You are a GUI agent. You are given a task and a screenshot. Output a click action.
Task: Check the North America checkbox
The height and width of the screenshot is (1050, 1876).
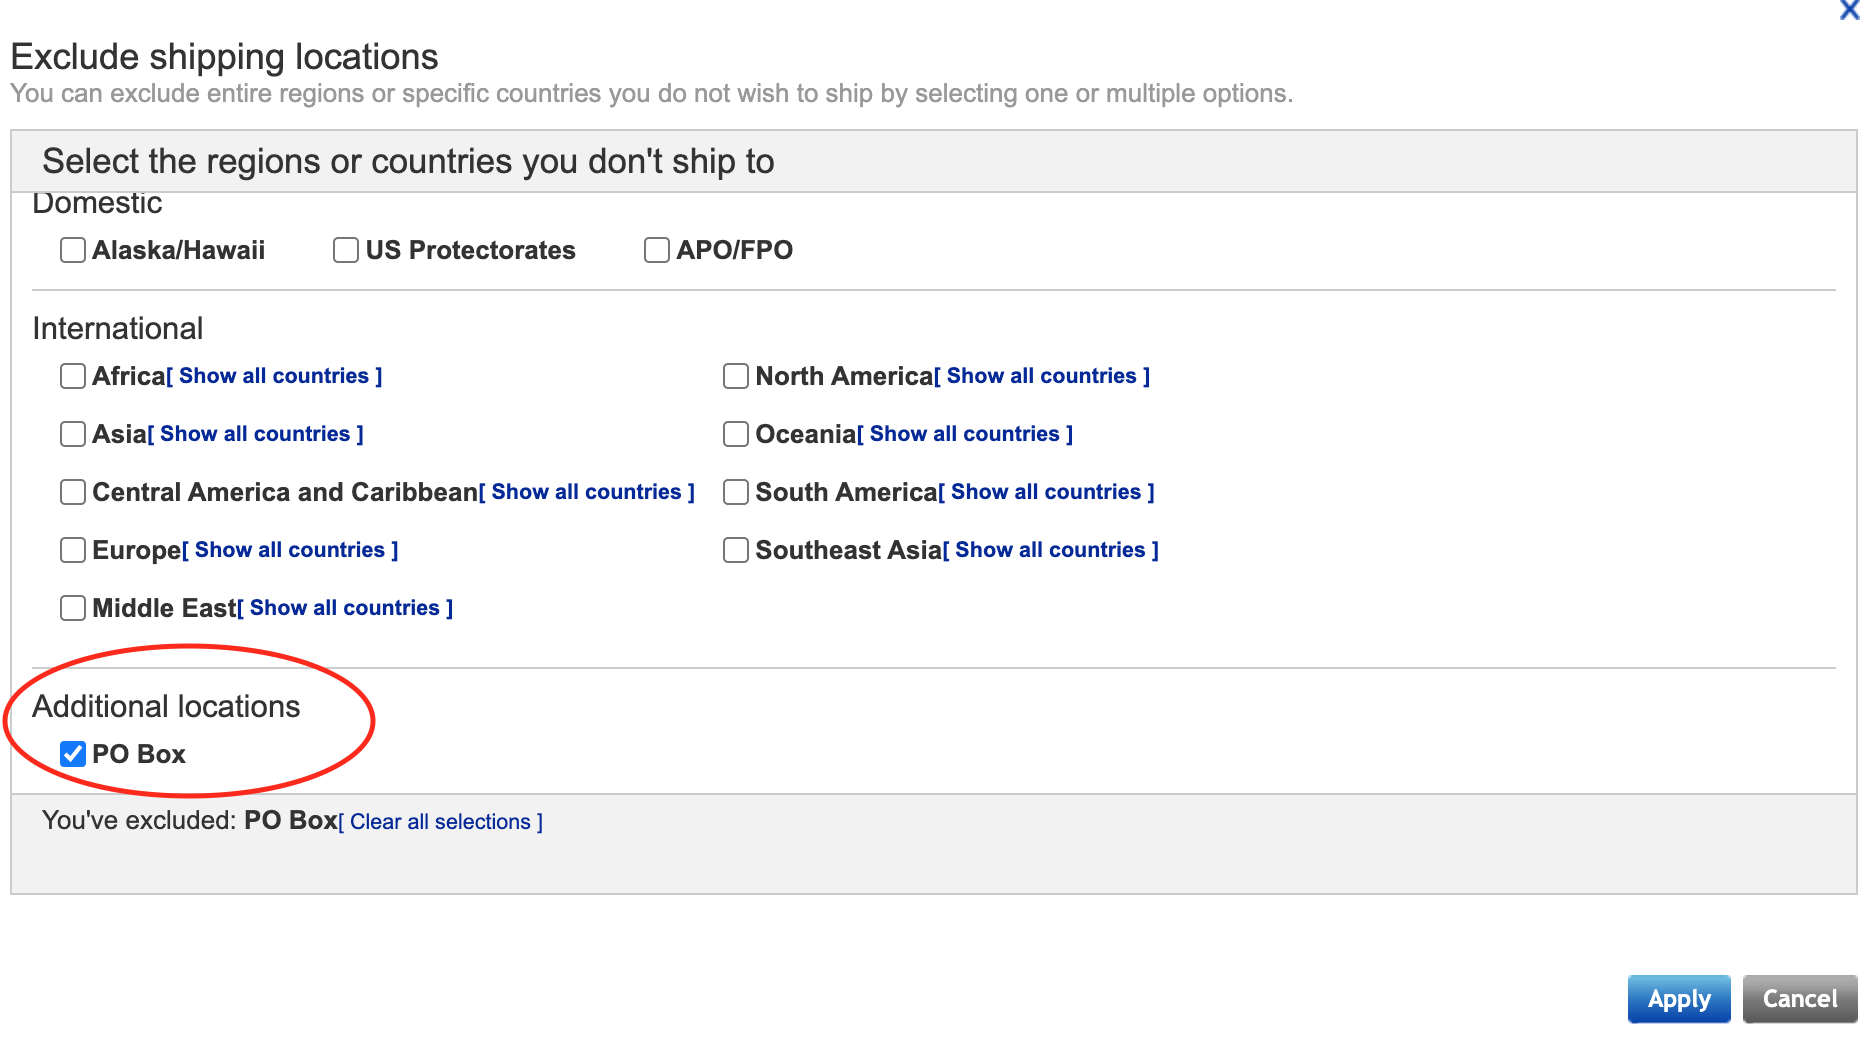click(736, 376)
